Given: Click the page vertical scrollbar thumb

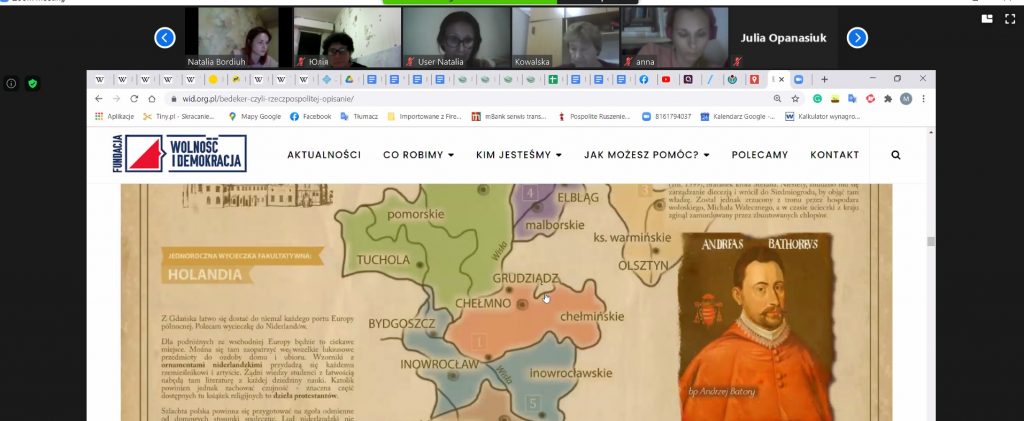Looking at the screenshot, I should 931,242.
